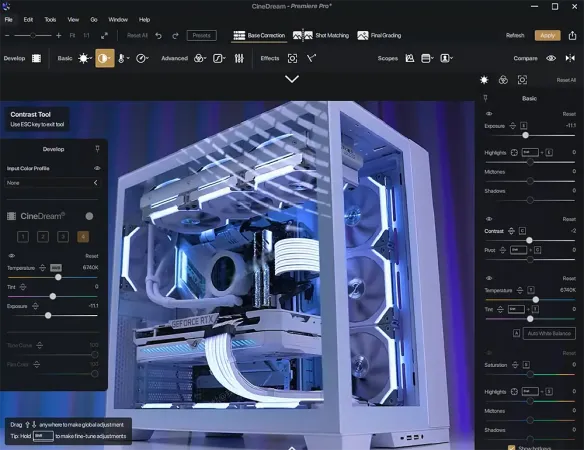This screenshot has width=584, height=450.
Task: Toggle the CineDream round switch
Action: click(89, 216)
